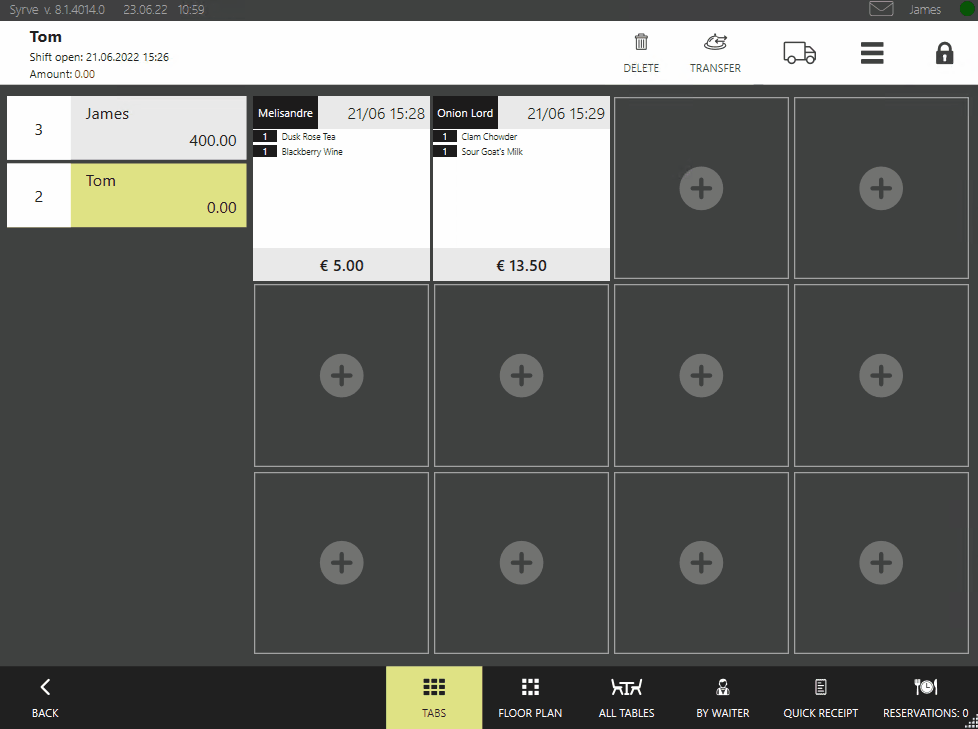Open the delivery truck section

click(799, 53)
